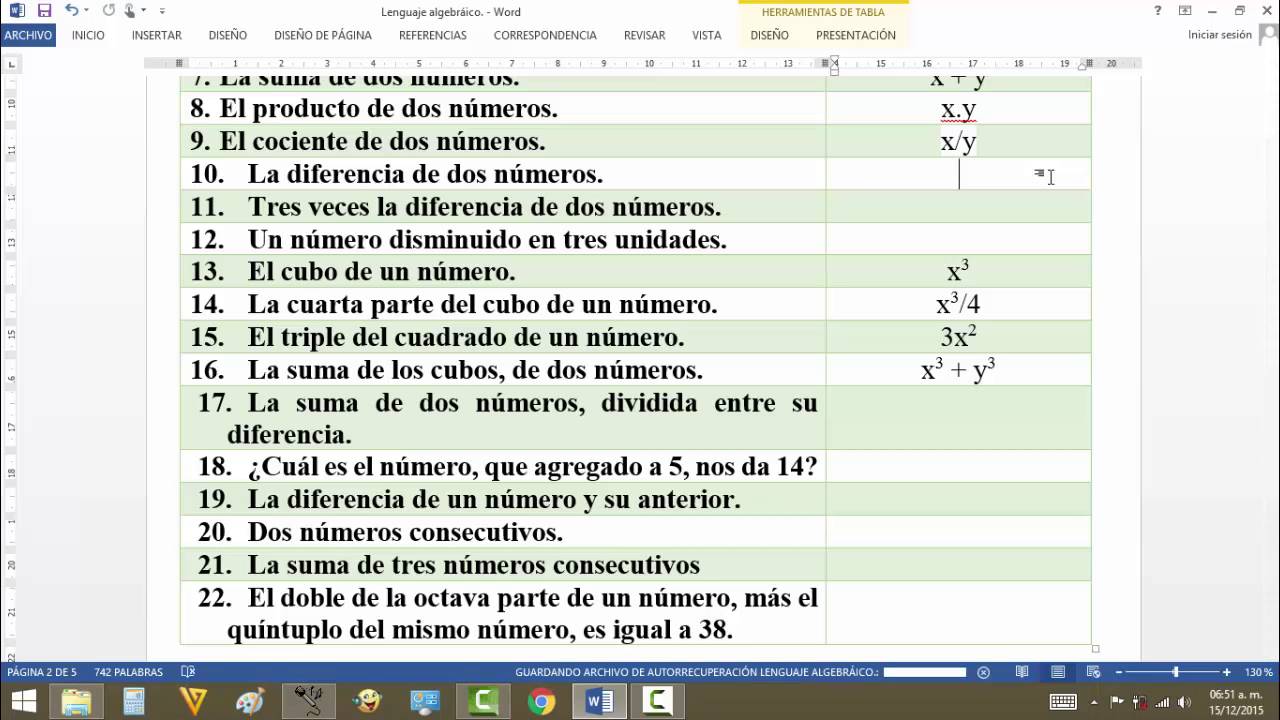Open the REFERENCIAS ribbon tab
Image resolution: width=1280 pixels, height=720 pixels.
coord(433,35)
